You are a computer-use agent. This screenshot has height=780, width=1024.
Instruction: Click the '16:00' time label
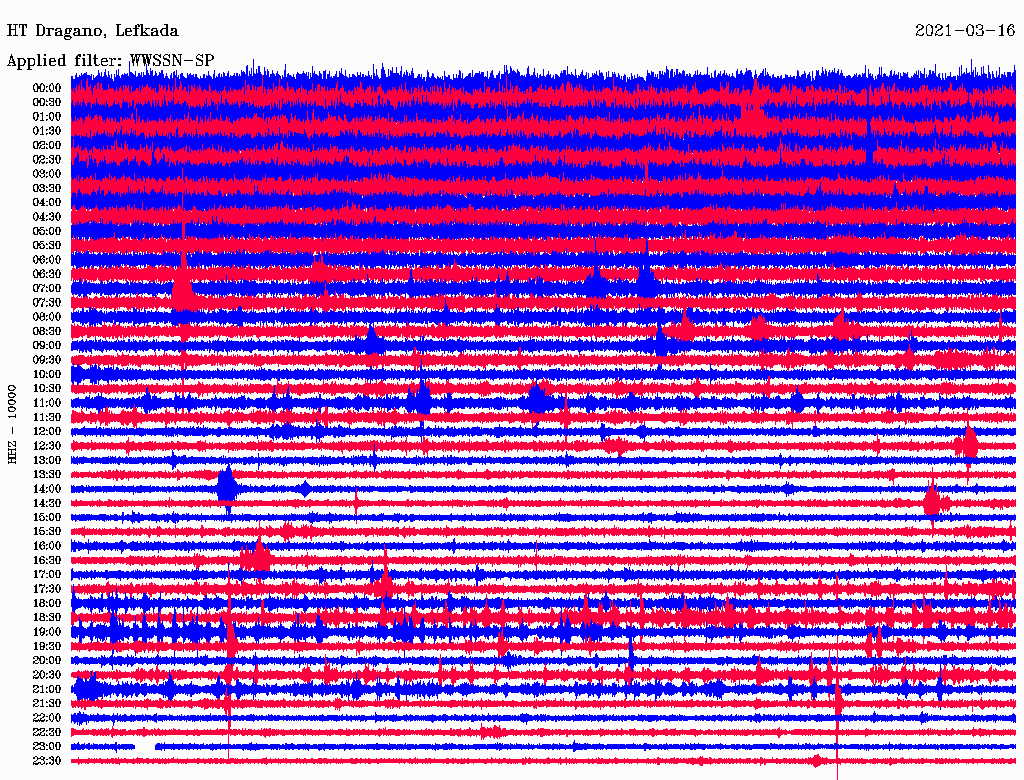(47, 546)
